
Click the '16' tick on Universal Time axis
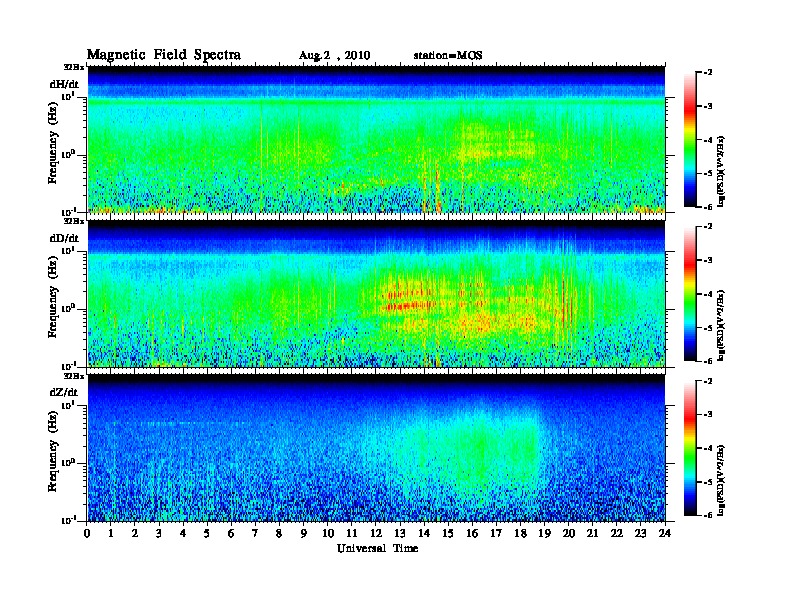[x=472, y=533]
